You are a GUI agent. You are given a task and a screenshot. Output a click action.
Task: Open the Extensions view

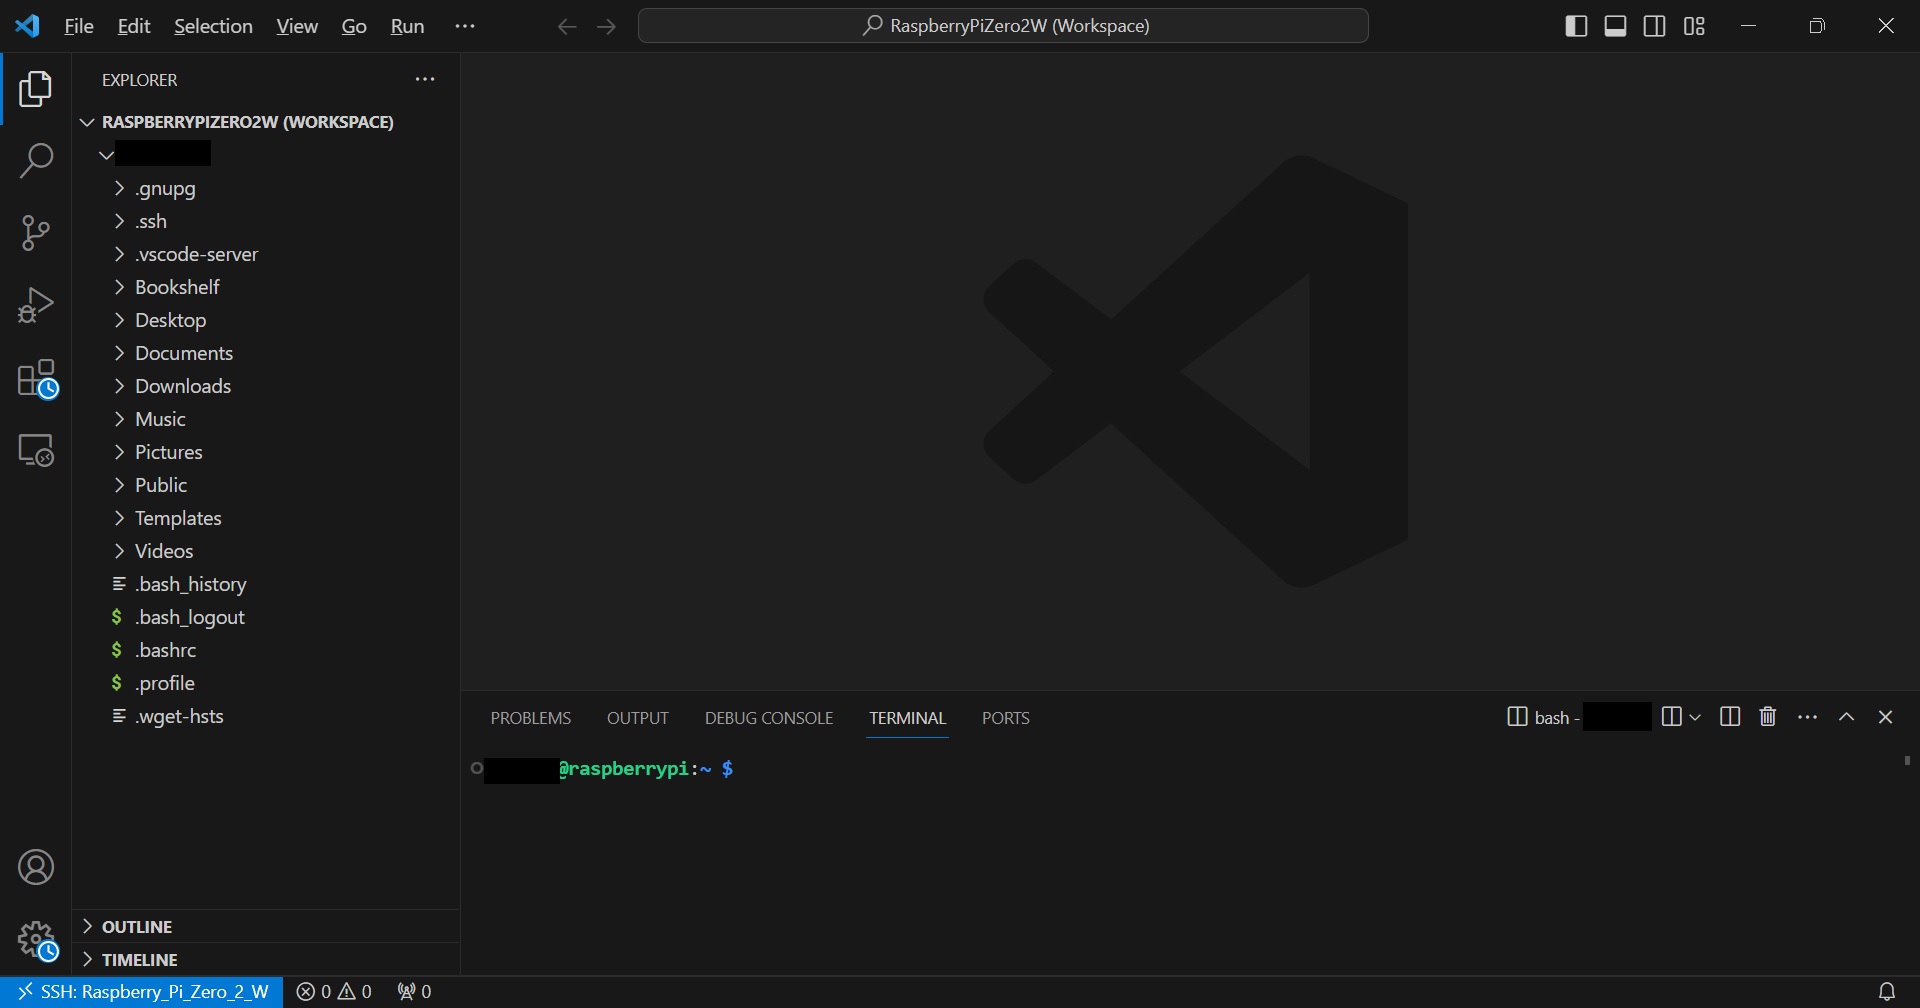click(36, 378)
